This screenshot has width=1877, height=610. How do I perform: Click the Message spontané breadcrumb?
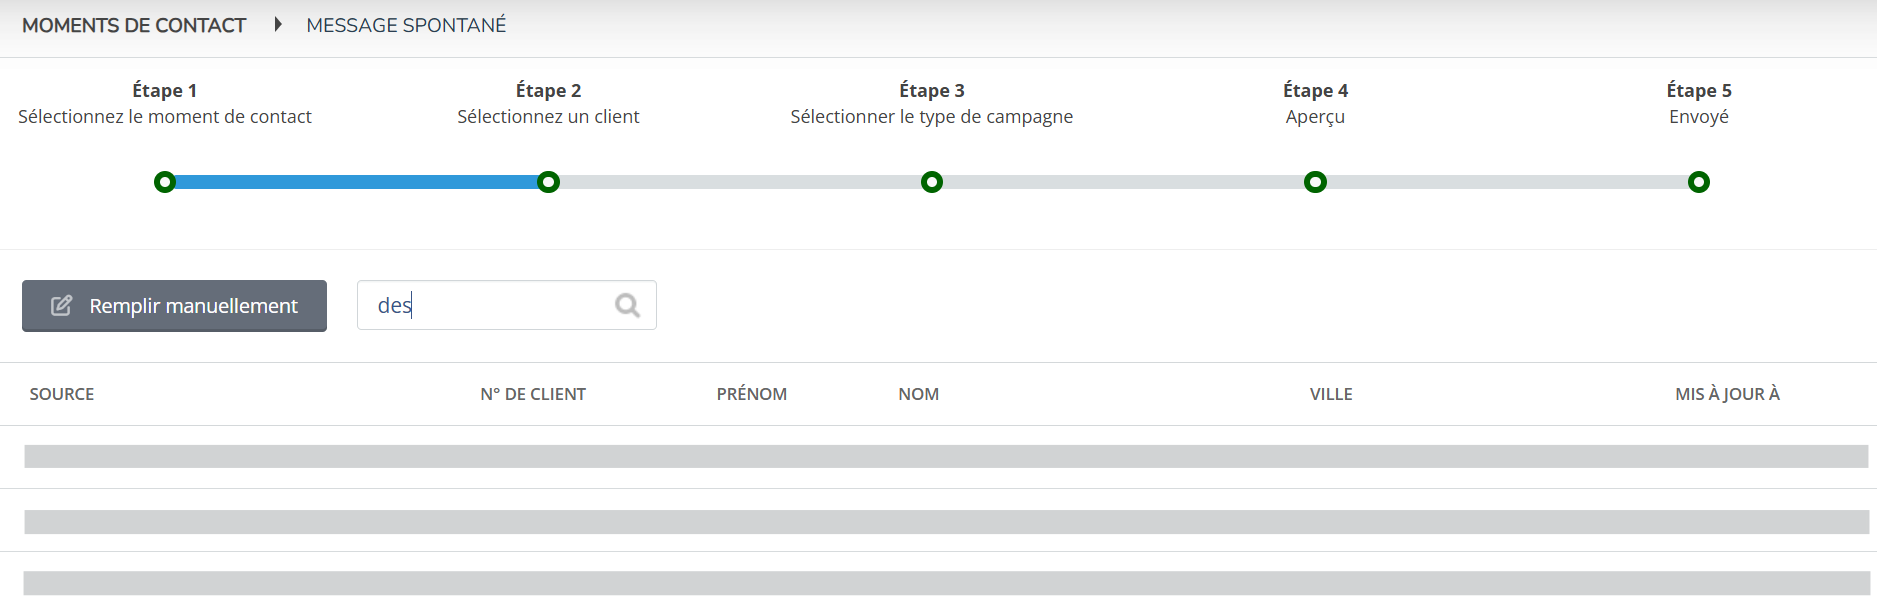point(406,25)
